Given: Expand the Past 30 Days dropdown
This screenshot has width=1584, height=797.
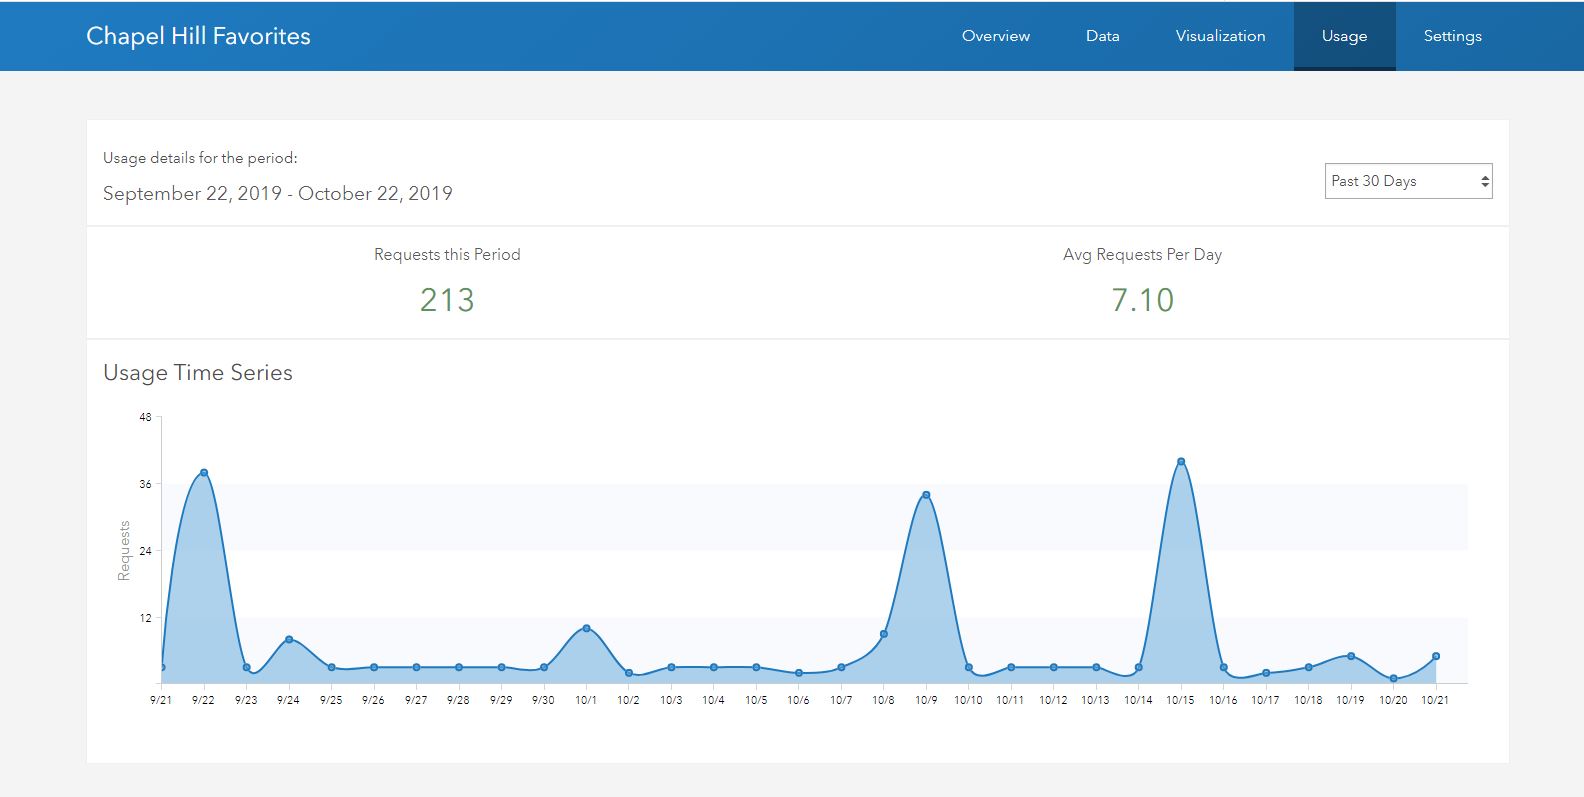Looking at the screenshot, I should click(1408, 181).
